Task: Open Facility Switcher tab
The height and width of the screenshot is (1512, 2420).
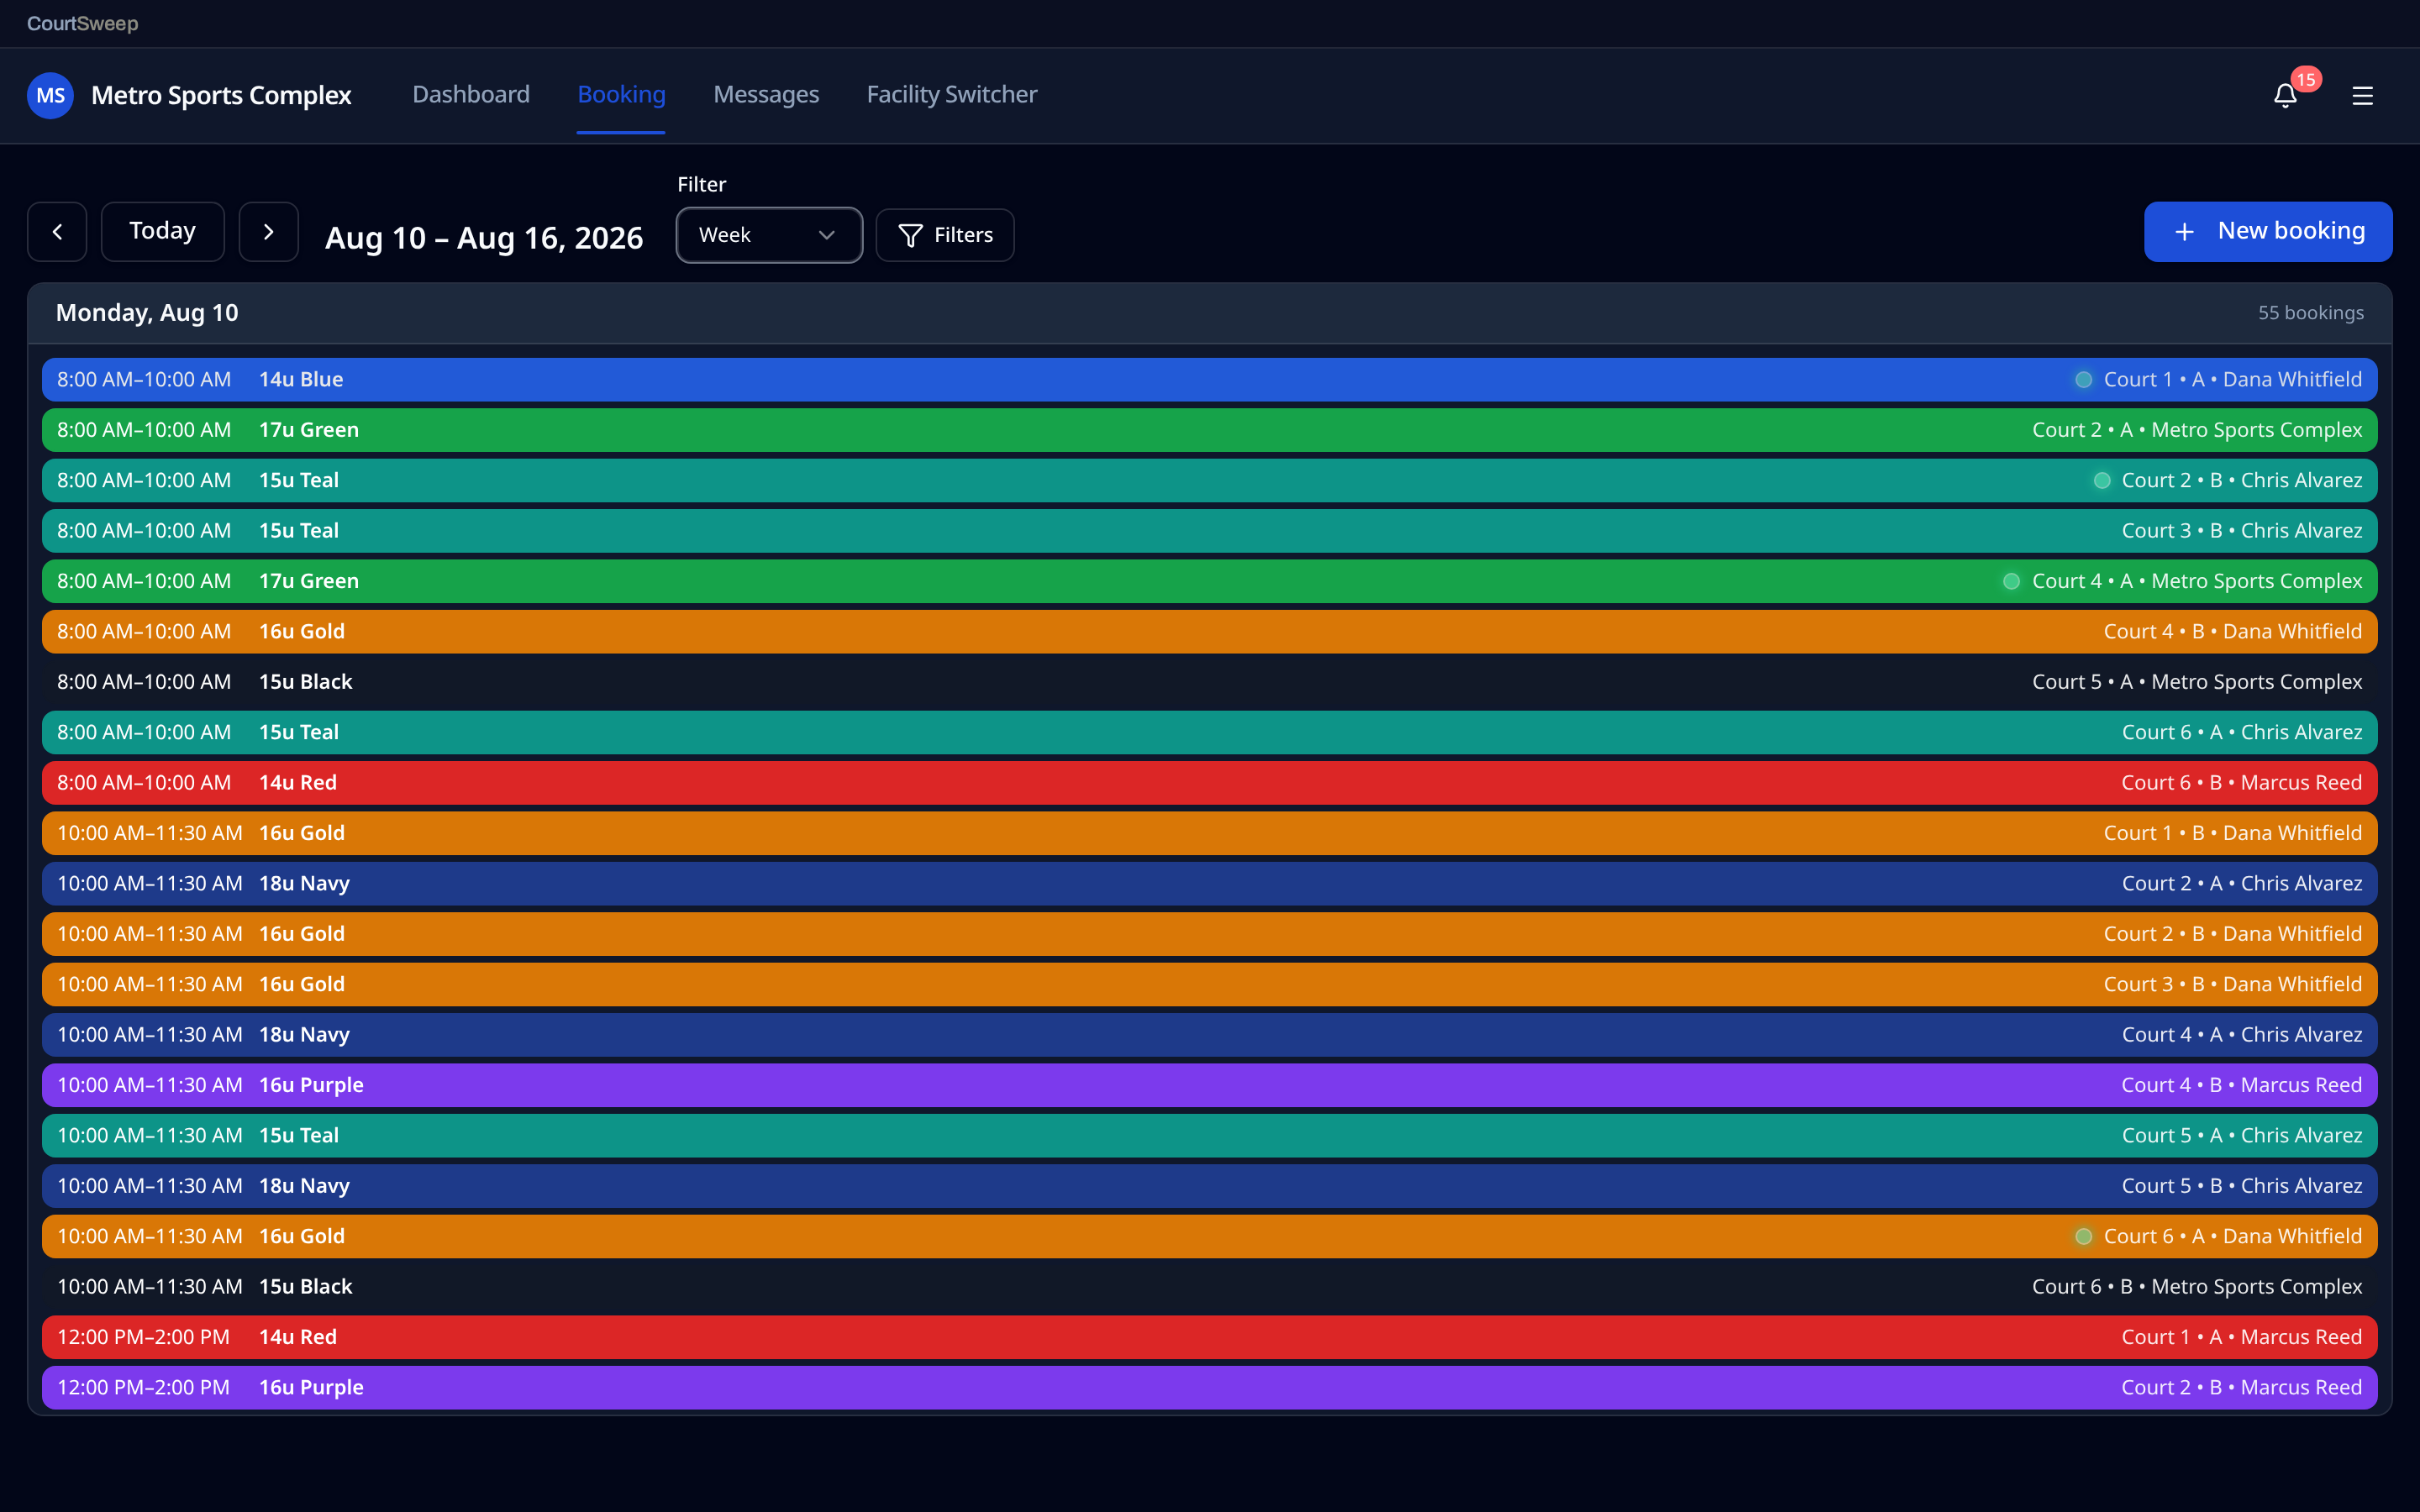Action: tap(952, 94)
